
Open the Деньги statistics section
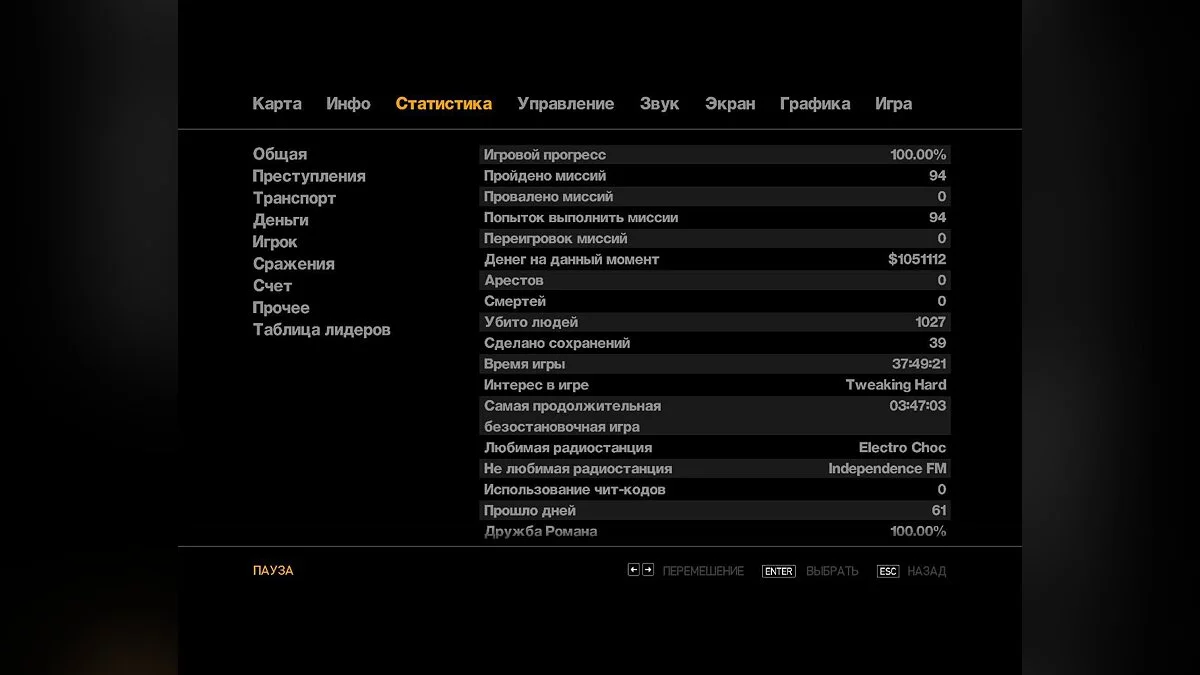280,219
